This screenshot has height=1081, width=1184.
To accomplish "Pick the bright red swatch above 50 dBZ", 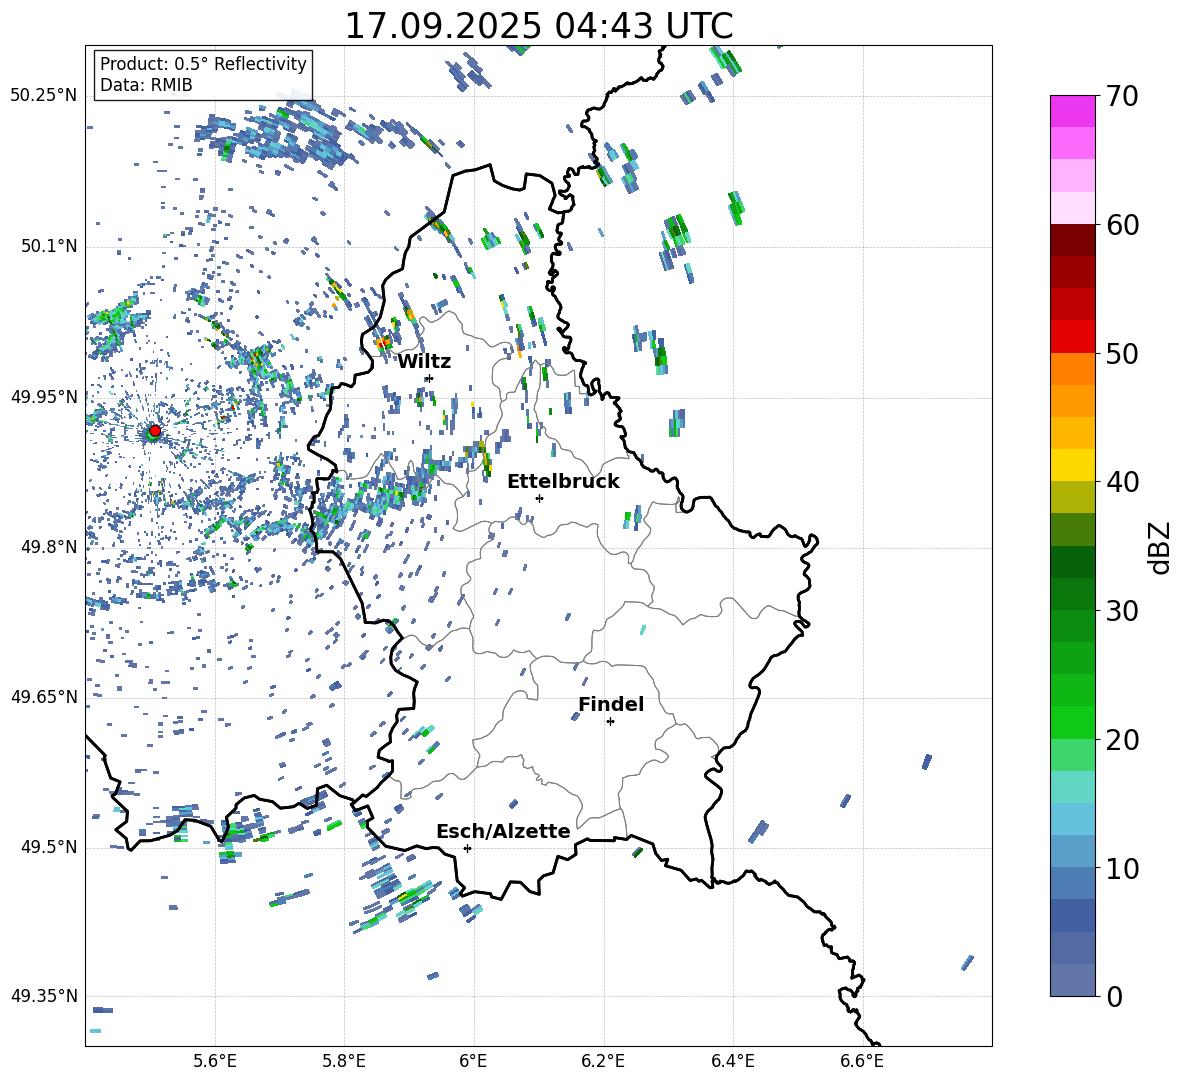I will coord(1073,336).
